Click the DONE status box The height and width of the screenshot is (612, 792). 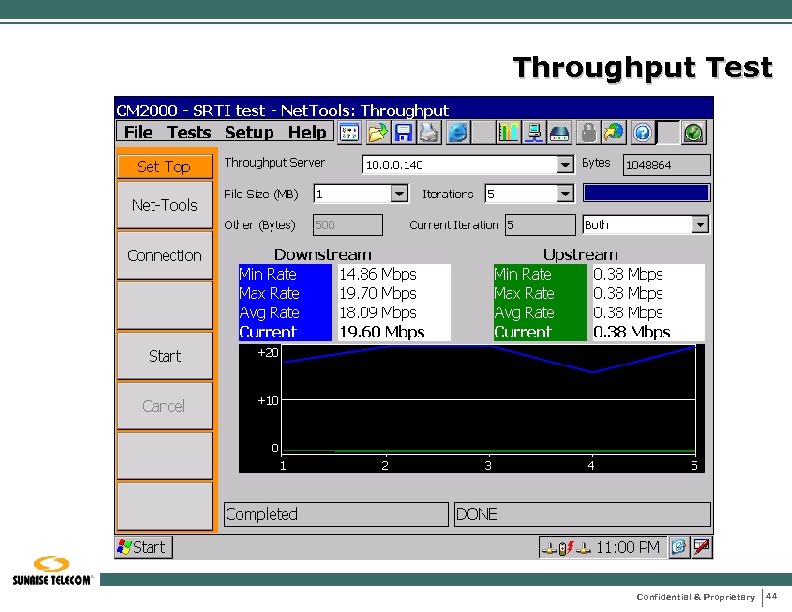(x=582, y=514)
